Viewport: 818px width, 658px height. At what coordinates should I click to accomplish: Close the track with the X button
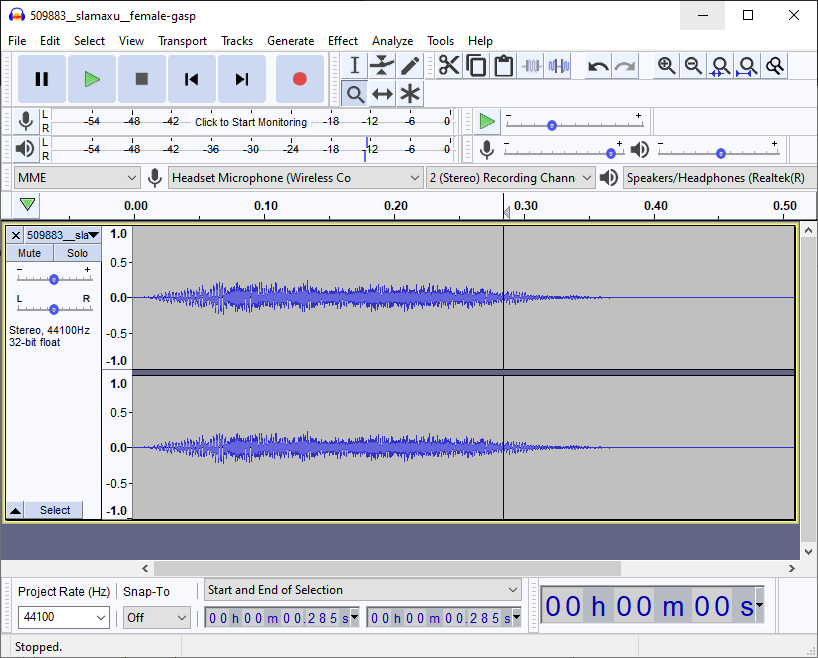(x=16, y=235)
